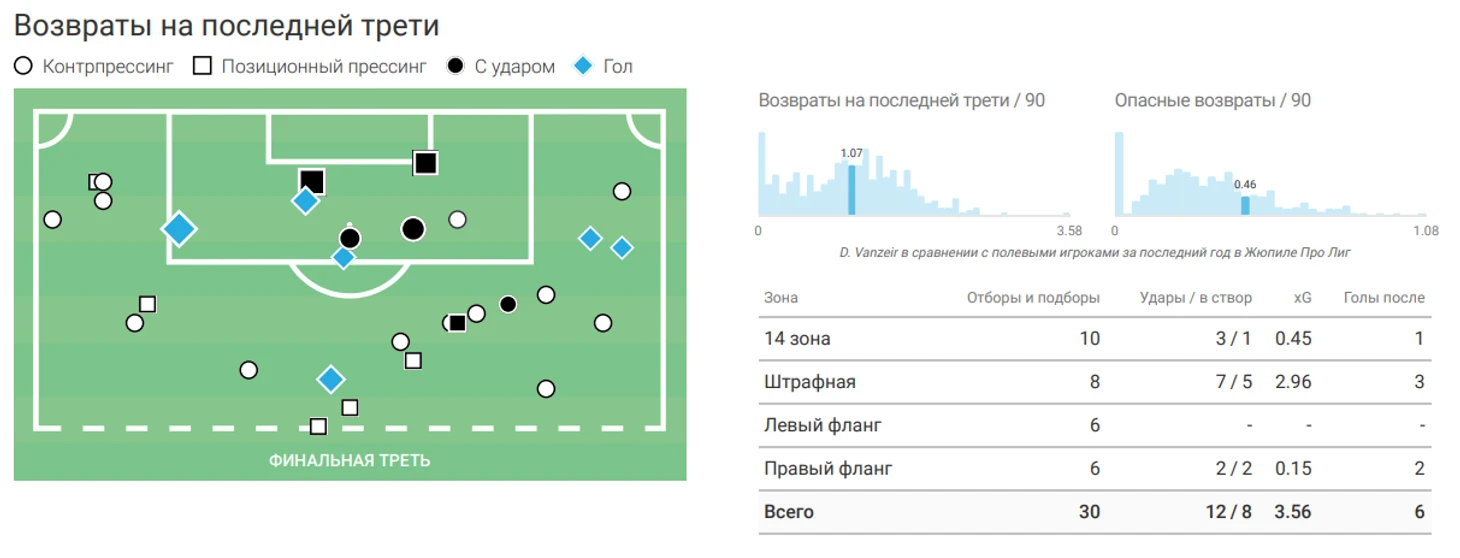
Task: Select the Правый фланг row label
Action: [x=828, y=468]
